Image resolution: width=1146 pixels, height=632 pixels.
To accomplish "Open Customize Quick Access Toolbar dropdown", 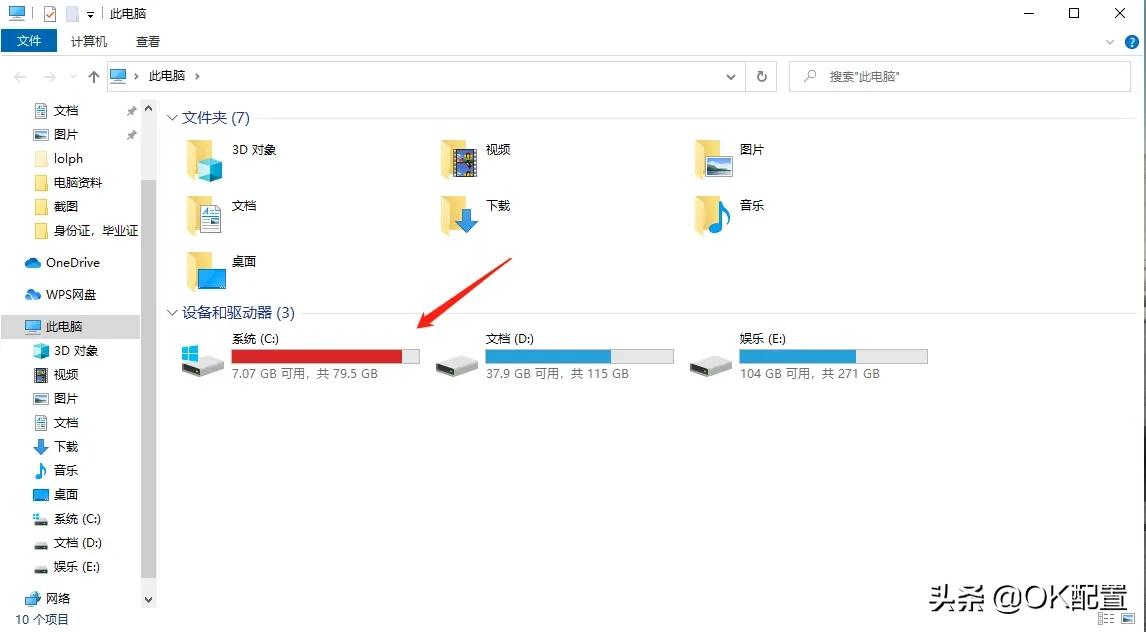I will pyautogui.click(x=90, y=15).
